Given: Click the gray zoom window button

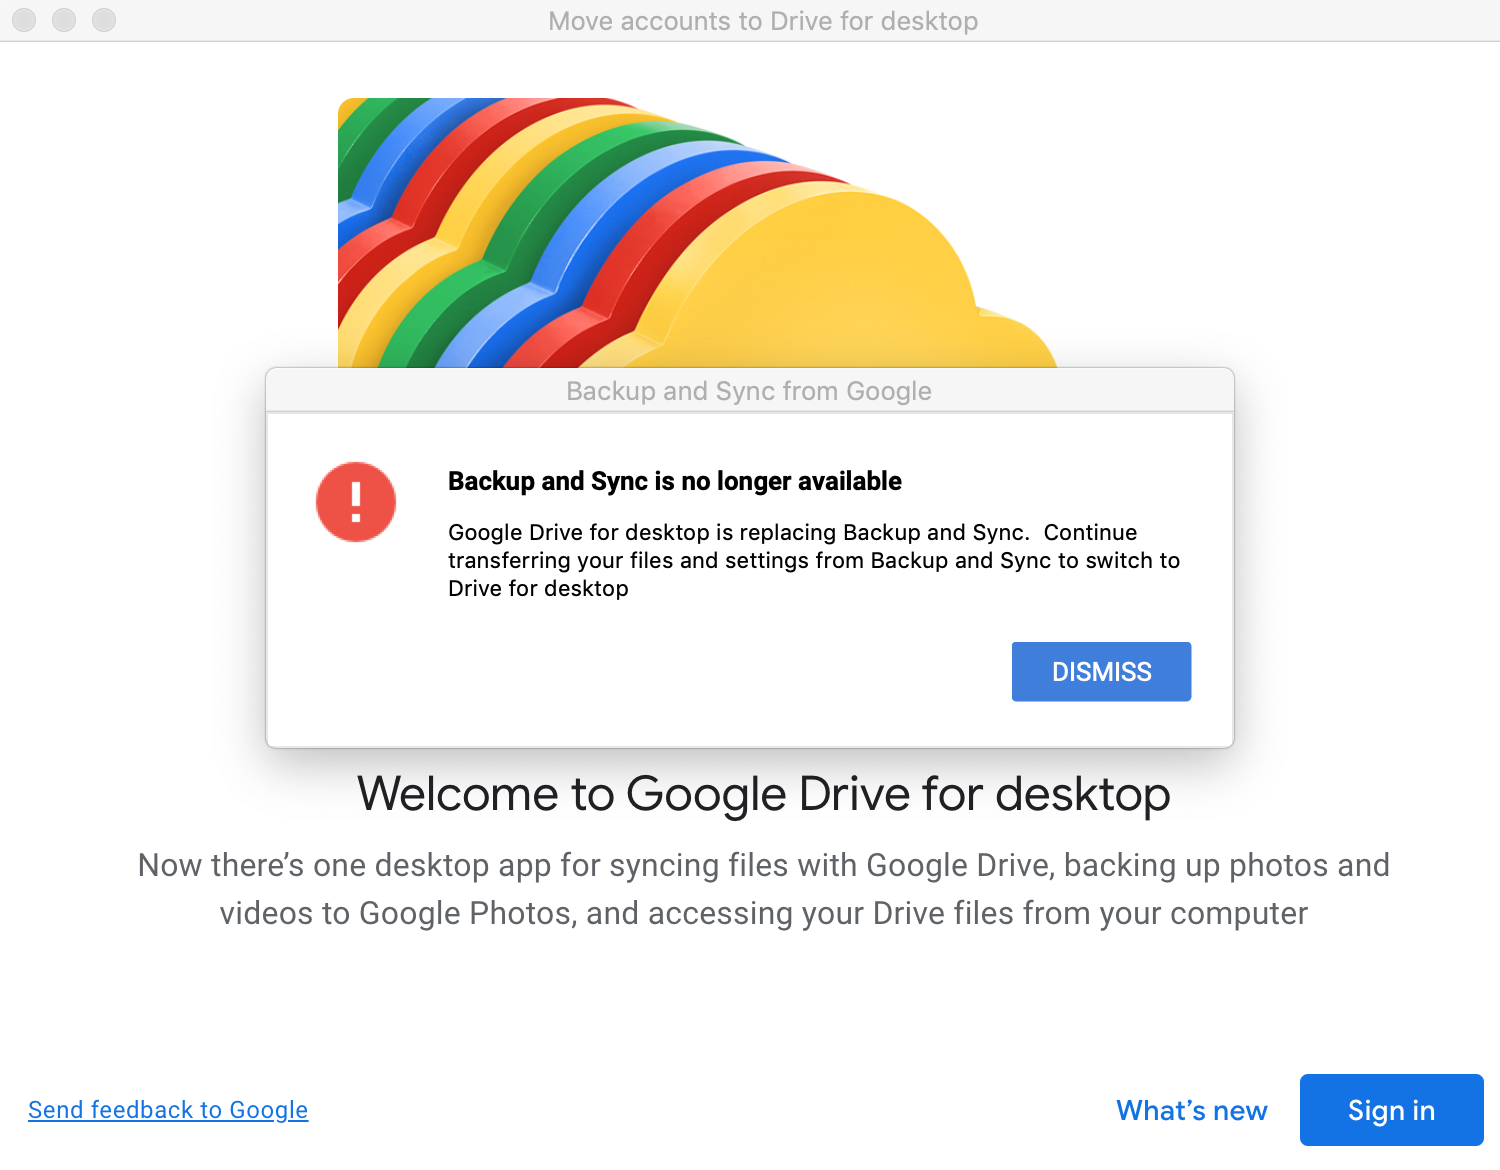Looking at the screenshot, I should tap(104, 20).
